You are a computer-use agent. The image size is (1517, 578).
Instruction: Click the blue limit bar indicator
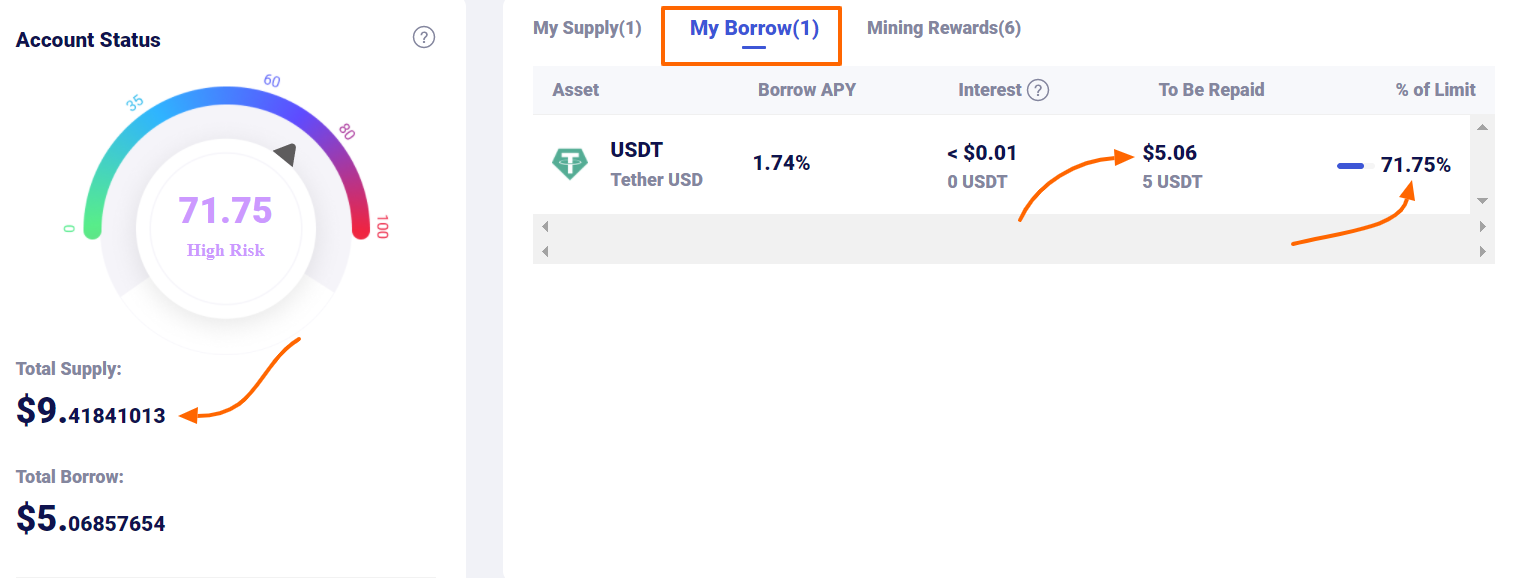(x=1350, y=165)
